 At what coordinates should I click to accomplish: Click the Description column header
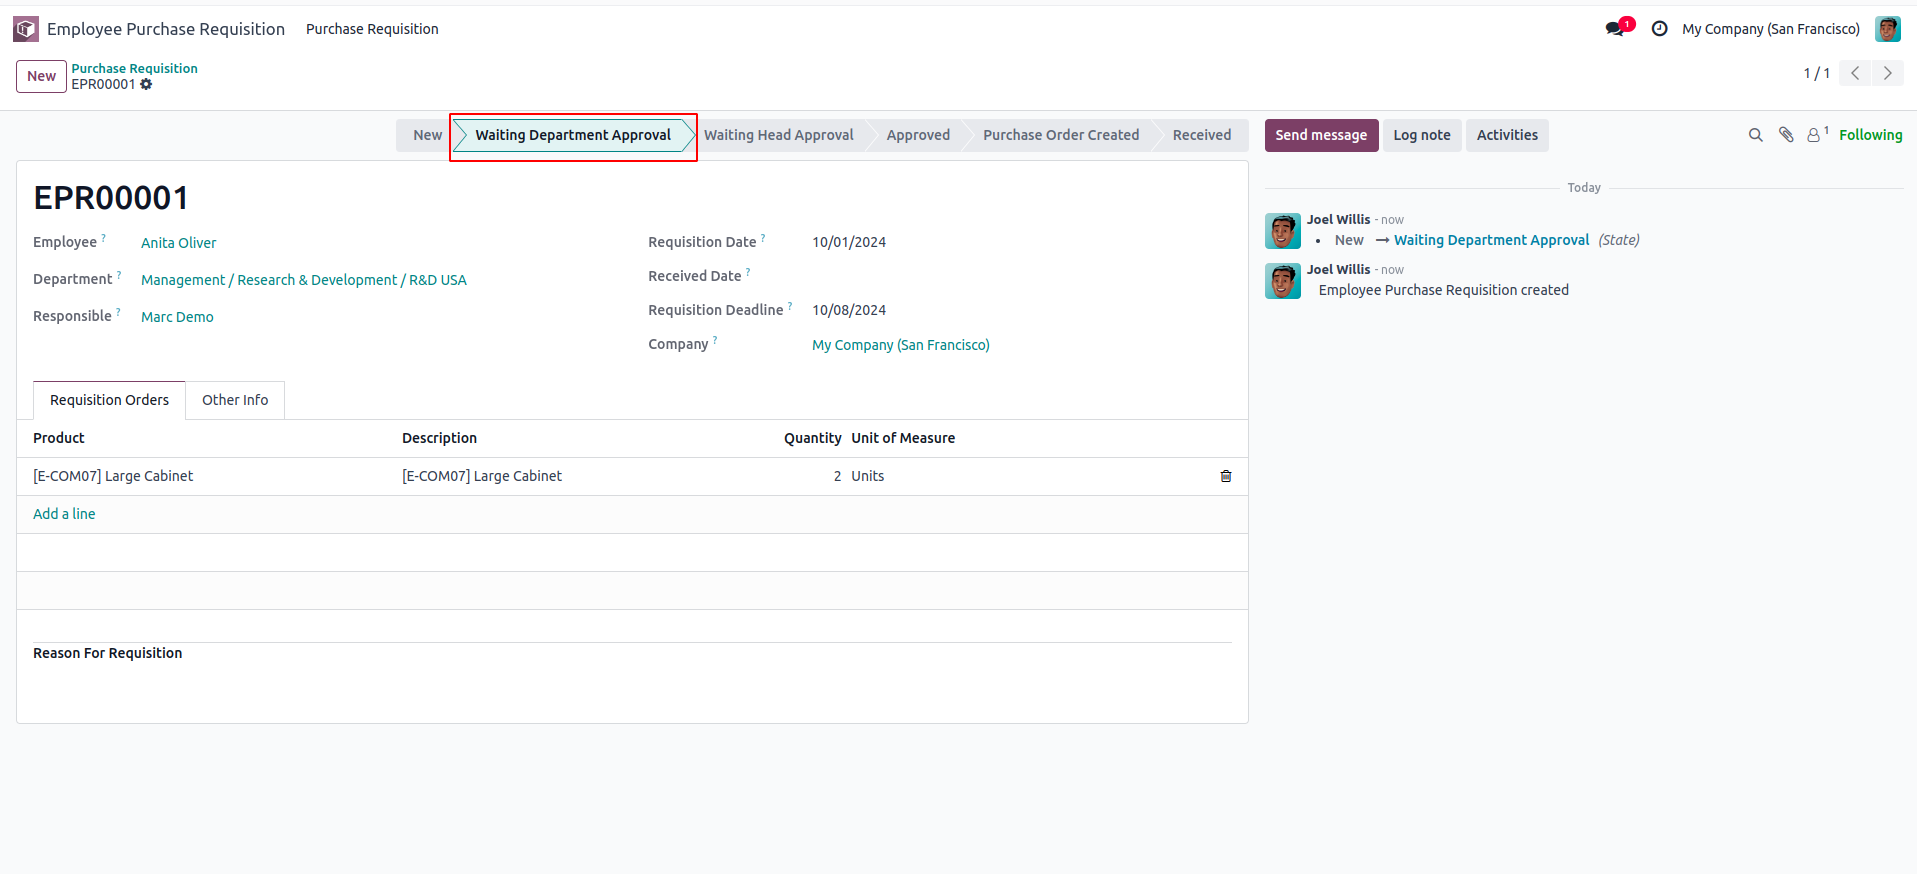pos(439,438)
